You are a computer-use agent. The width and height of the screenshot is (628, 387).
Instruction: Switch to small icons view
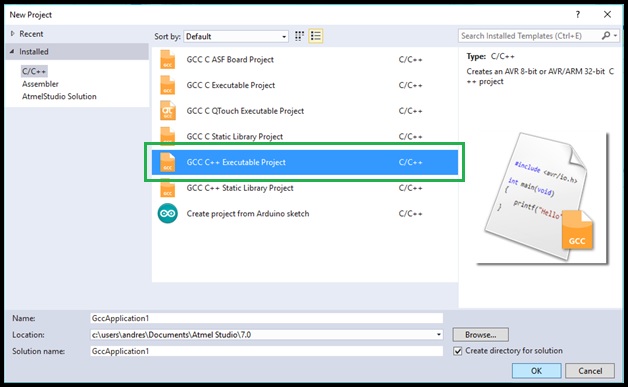299,36
